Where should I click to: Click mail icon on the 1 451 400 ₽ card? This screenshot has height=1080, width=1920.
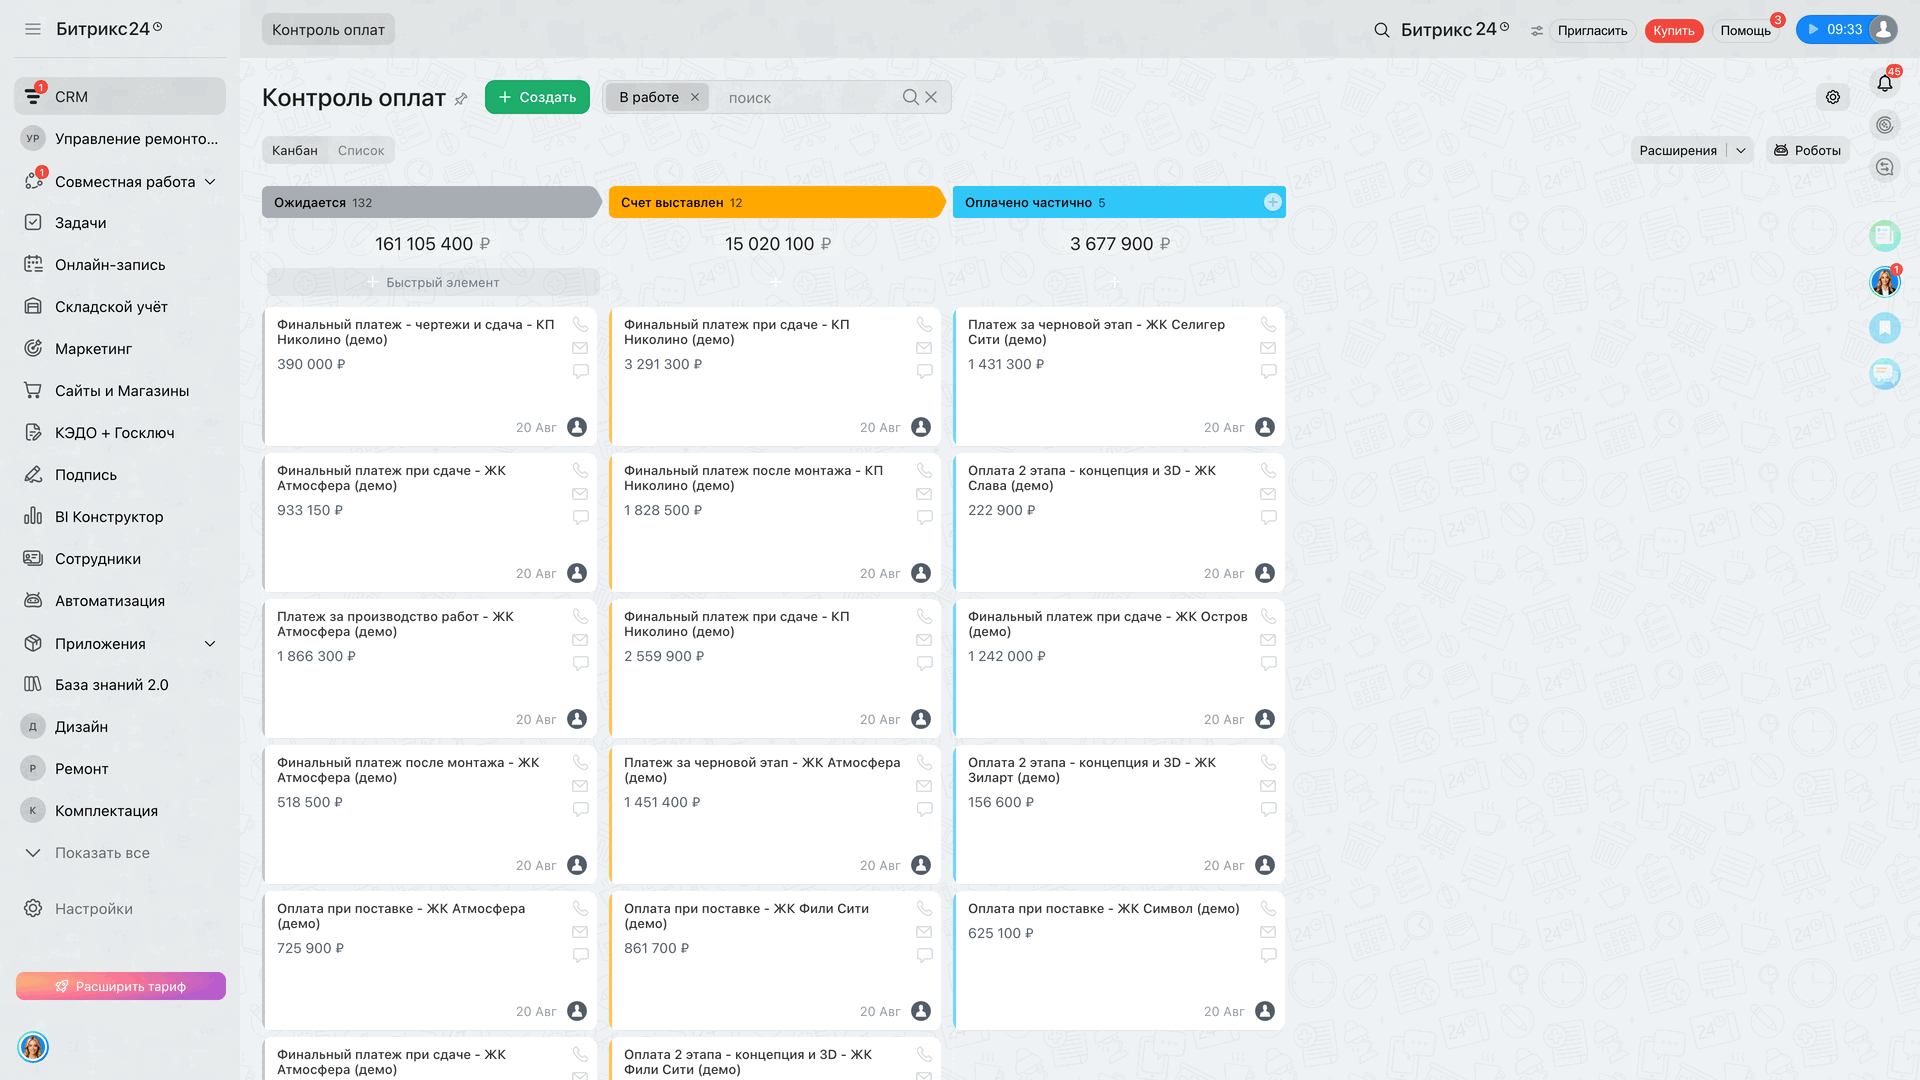click(924, 786)
